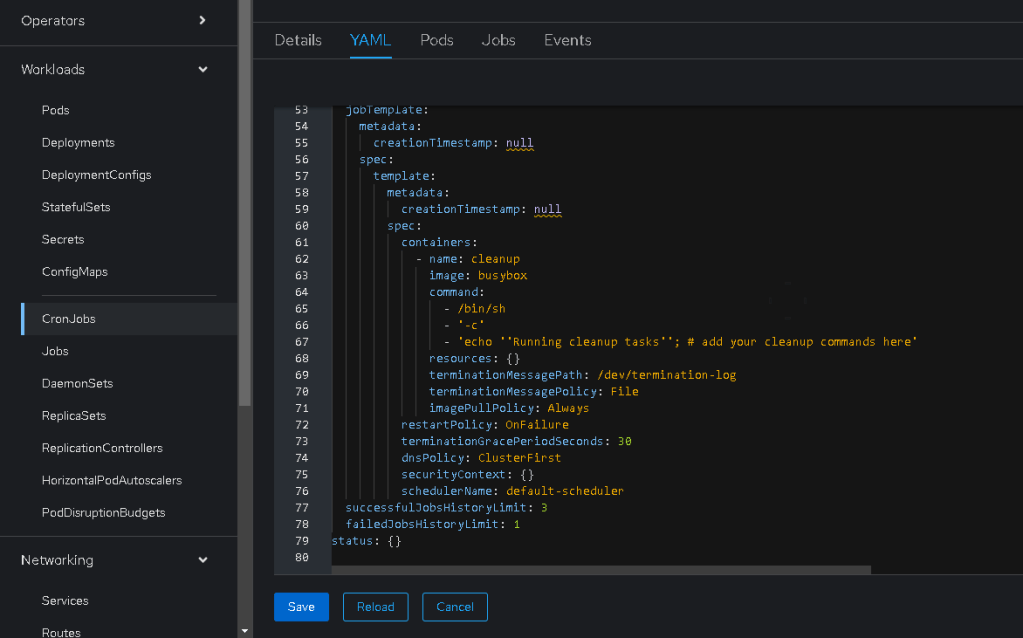Open DeploymentConfigs page

97,175
